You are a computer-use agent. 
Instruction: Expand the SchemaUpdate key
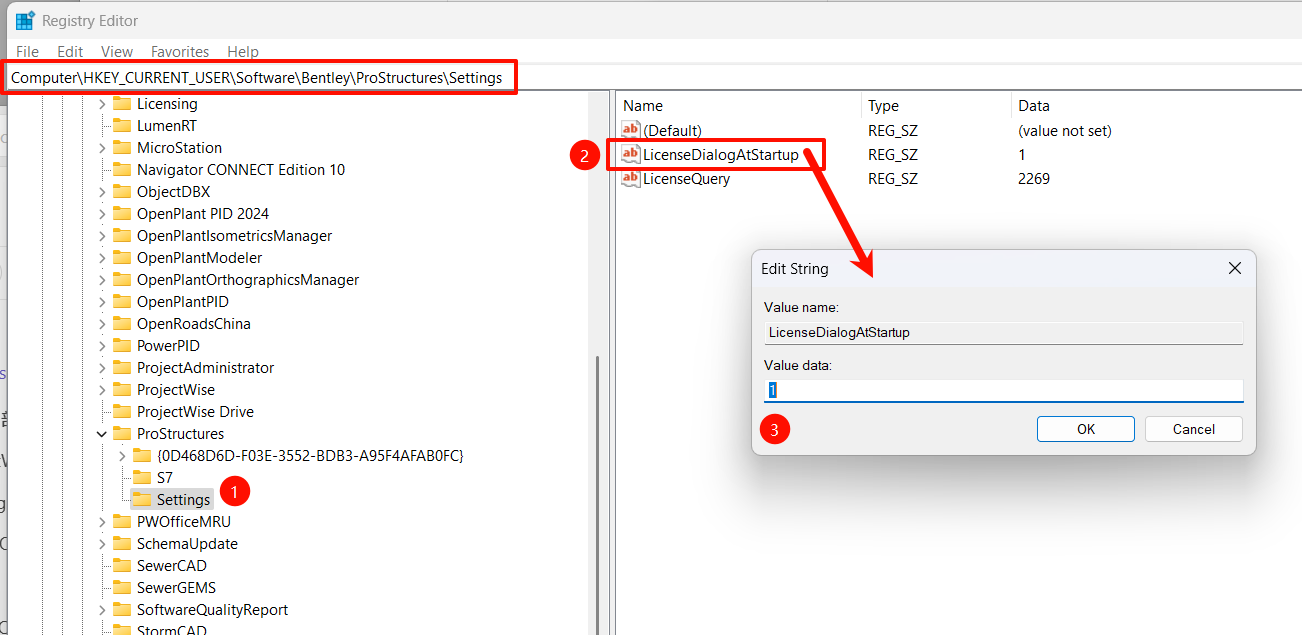pos(102,544)
